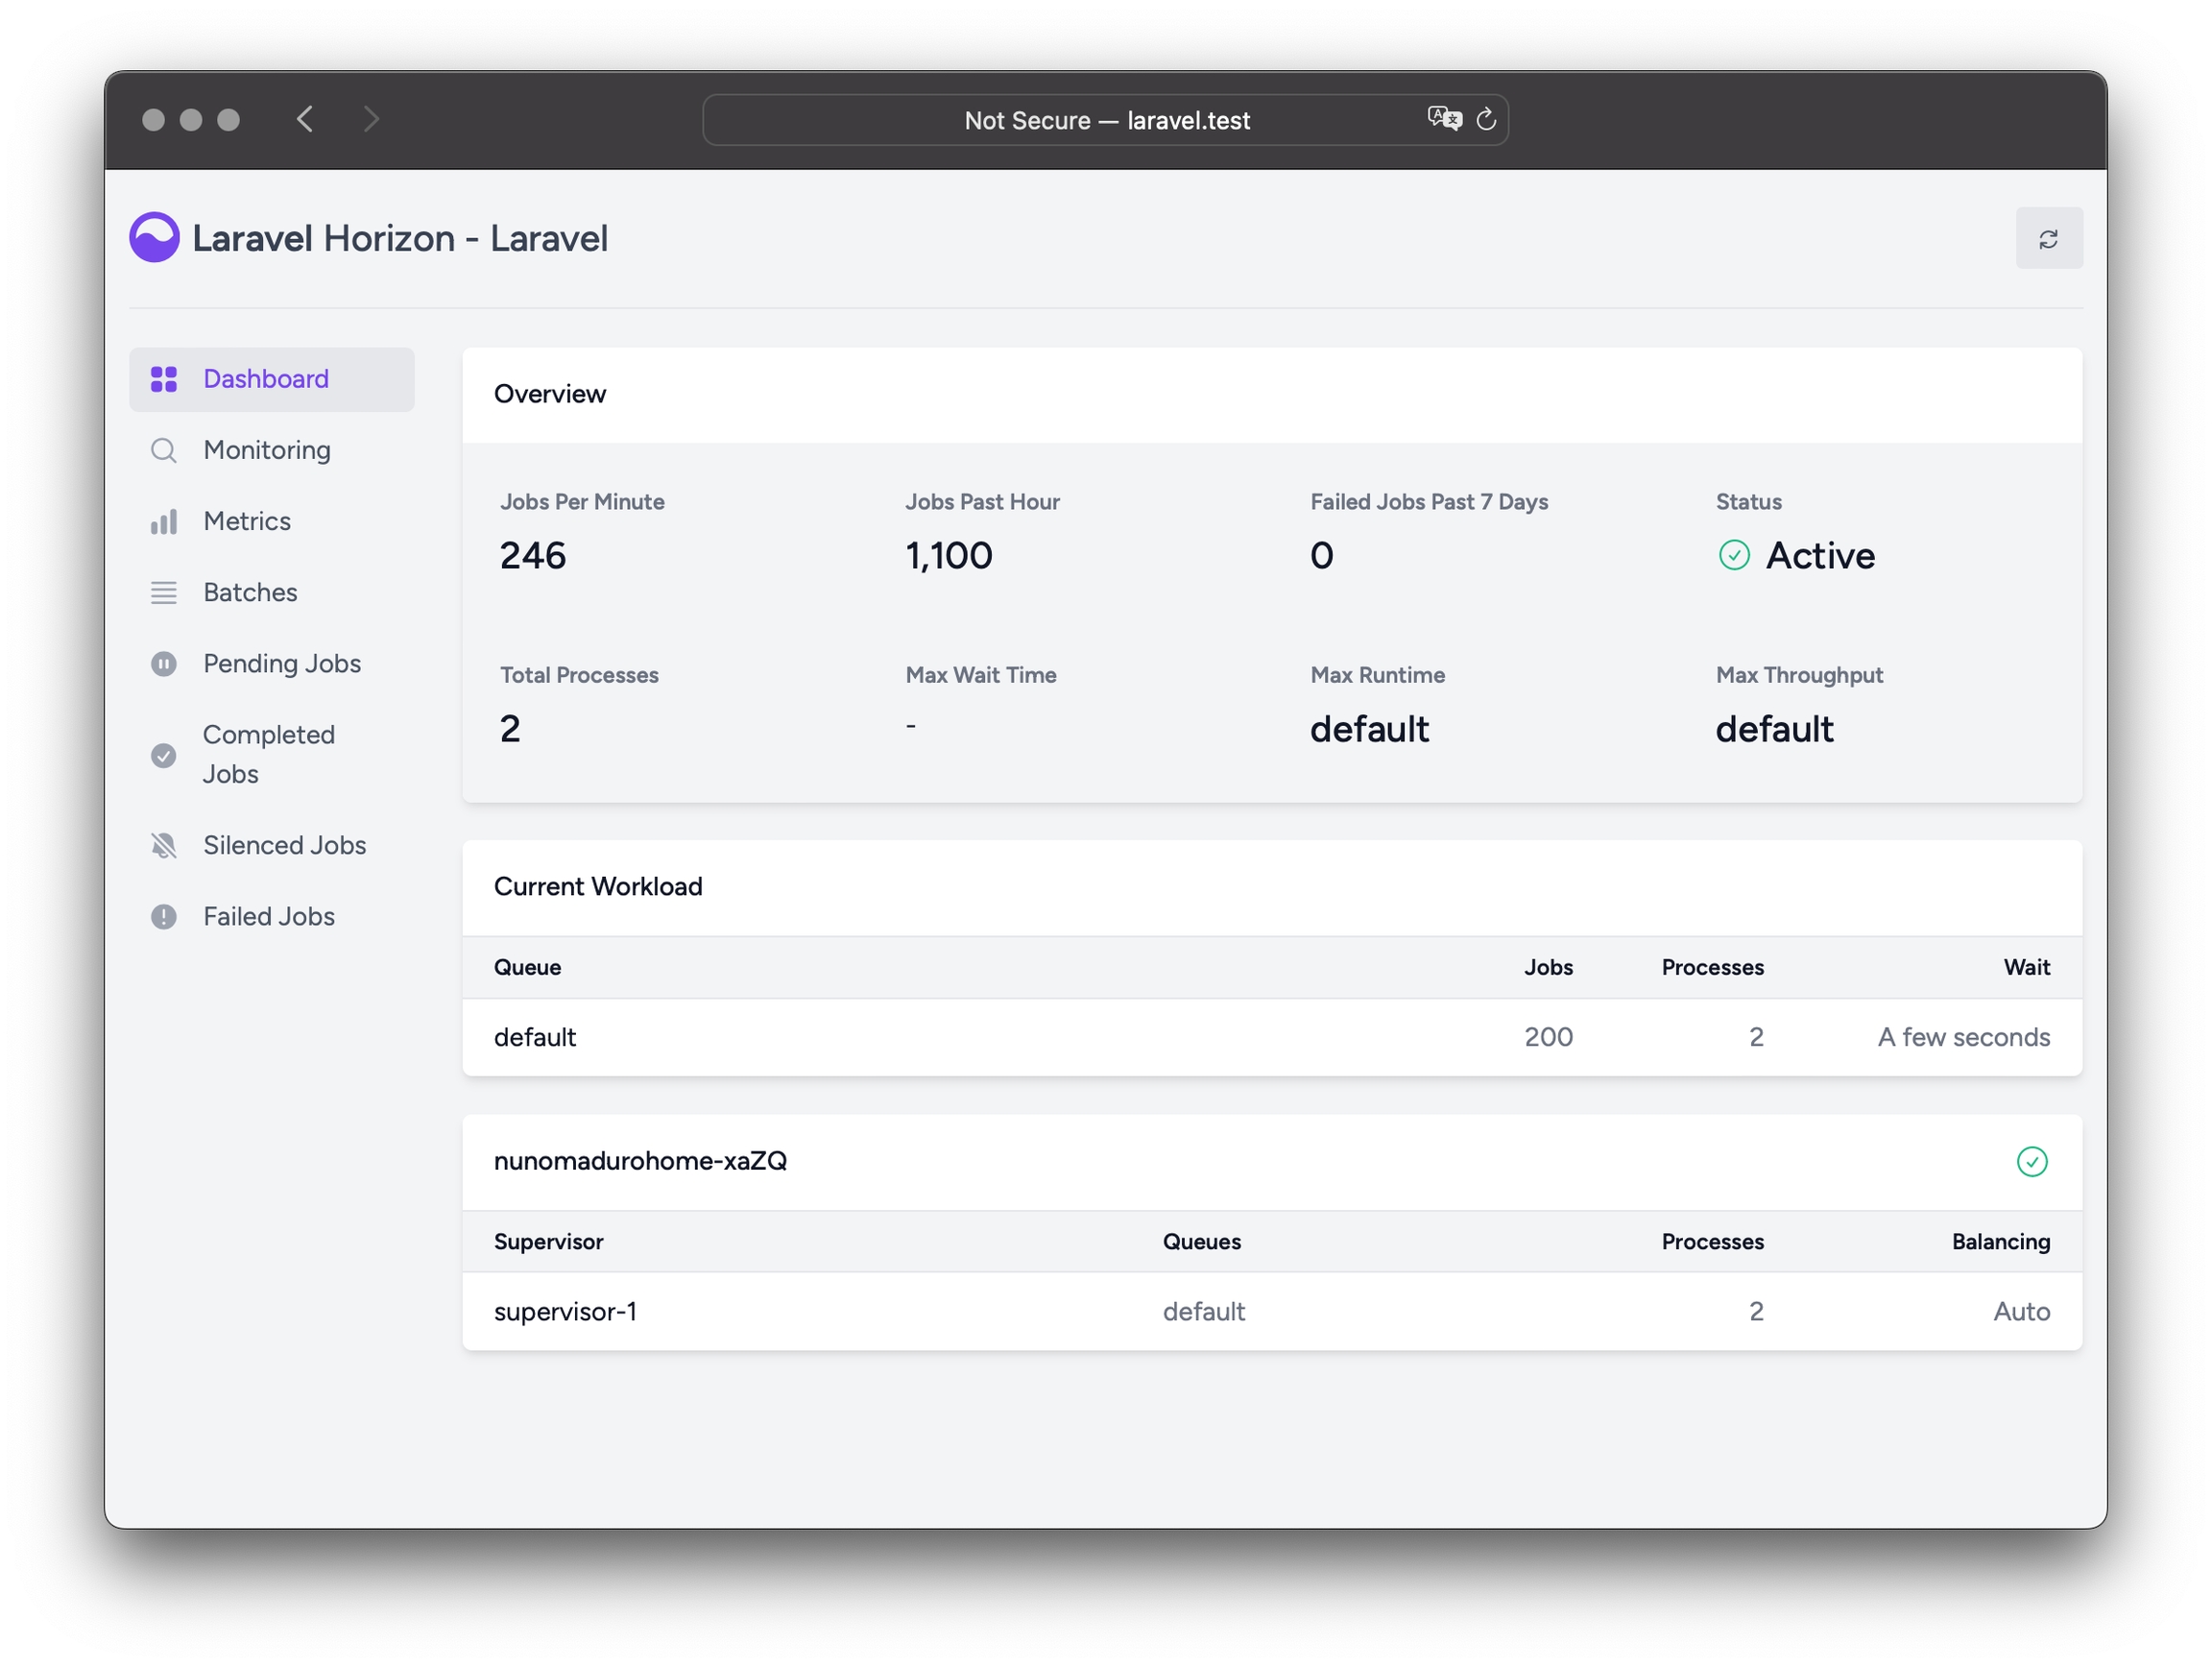This screenshot has height=1667, width=2212.
Task: Go back using the browser arrow
Action: click(305, 119)
